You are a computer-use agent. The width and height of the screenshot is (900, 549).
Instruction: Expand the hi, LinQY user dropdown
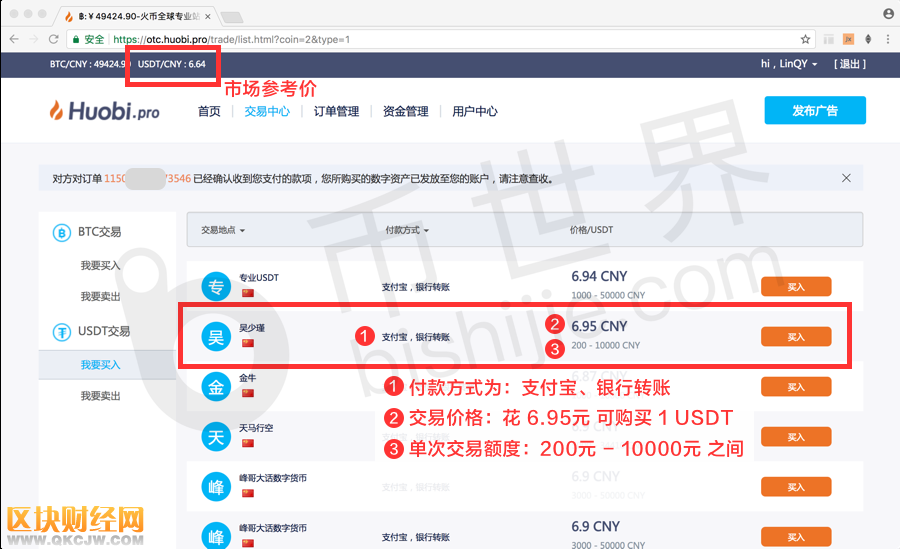click(x=789, y=64)
